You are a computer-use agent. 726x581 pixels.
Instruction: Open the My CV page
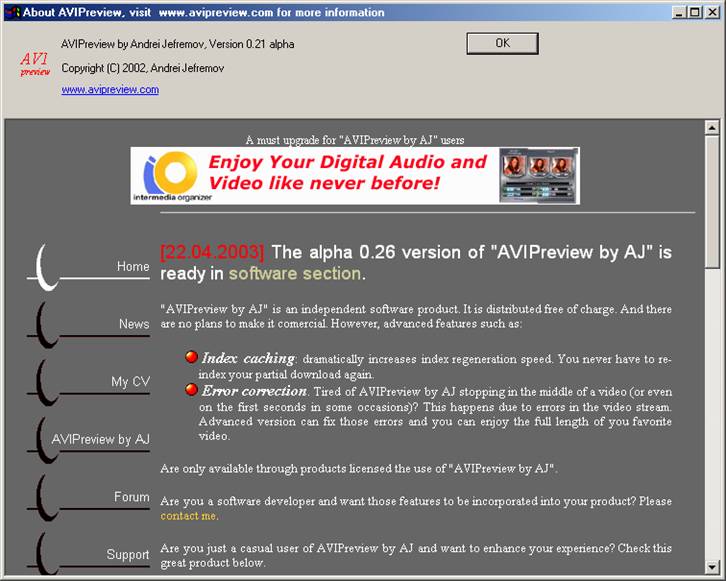pyautogui.click(x=130, y=382)
